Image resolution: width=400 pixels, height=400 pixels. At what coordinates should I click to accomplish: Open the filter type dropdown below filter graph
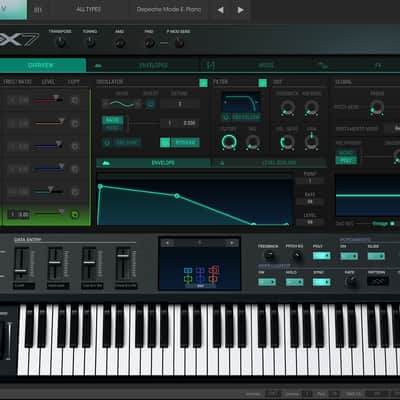241,117
